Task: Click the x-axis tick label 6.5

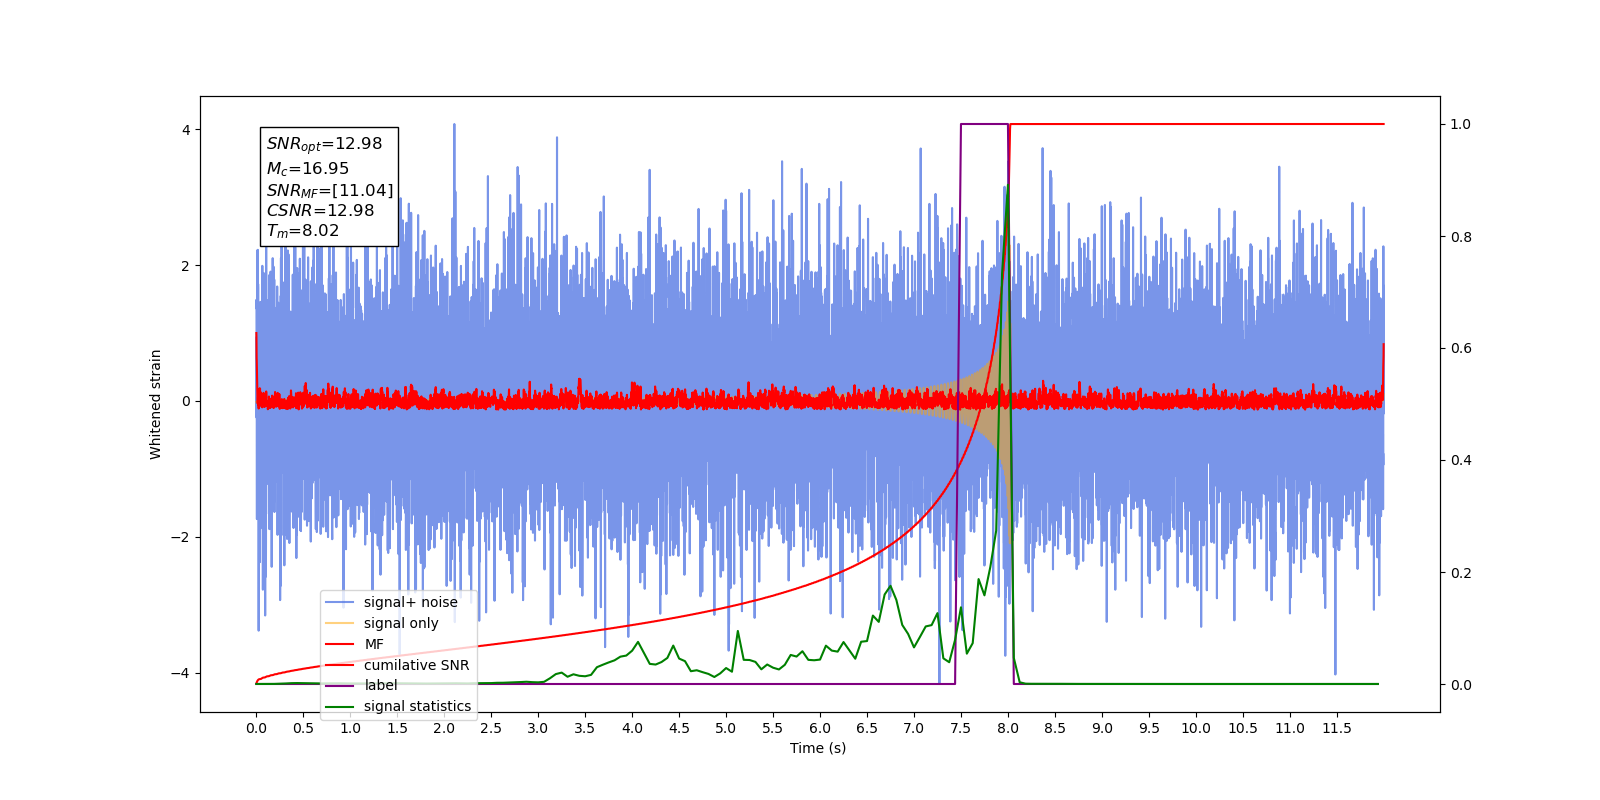Action: click(867, 728)
